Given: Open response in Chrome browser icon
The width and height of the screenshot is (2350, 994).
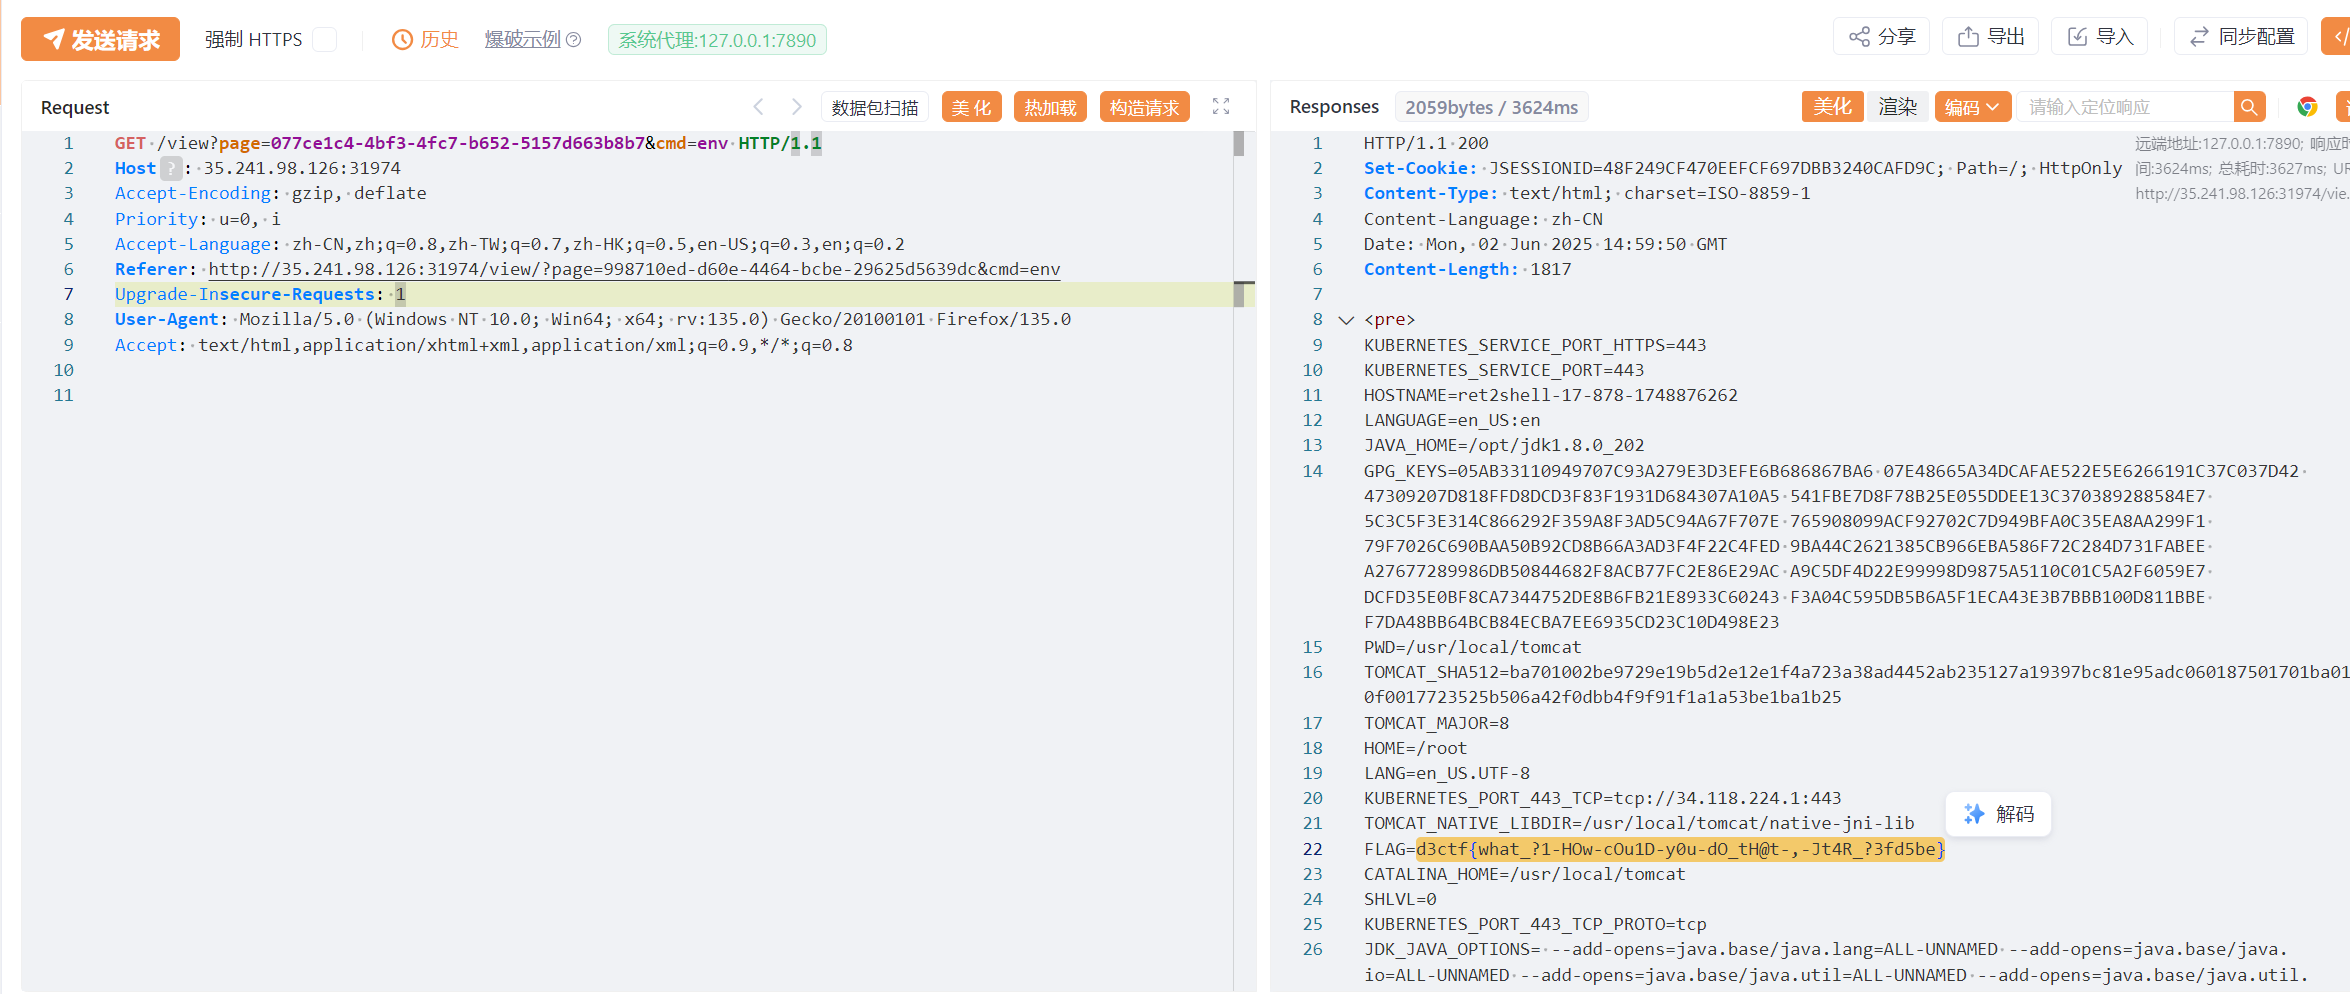Looking at the screenshot, I should pyautogui.click(x=2307, y=107).
